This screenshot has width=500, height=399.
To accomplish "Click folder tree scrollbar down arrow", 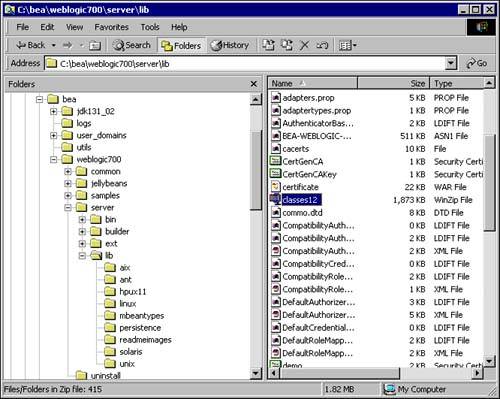I will pos(256,373).
